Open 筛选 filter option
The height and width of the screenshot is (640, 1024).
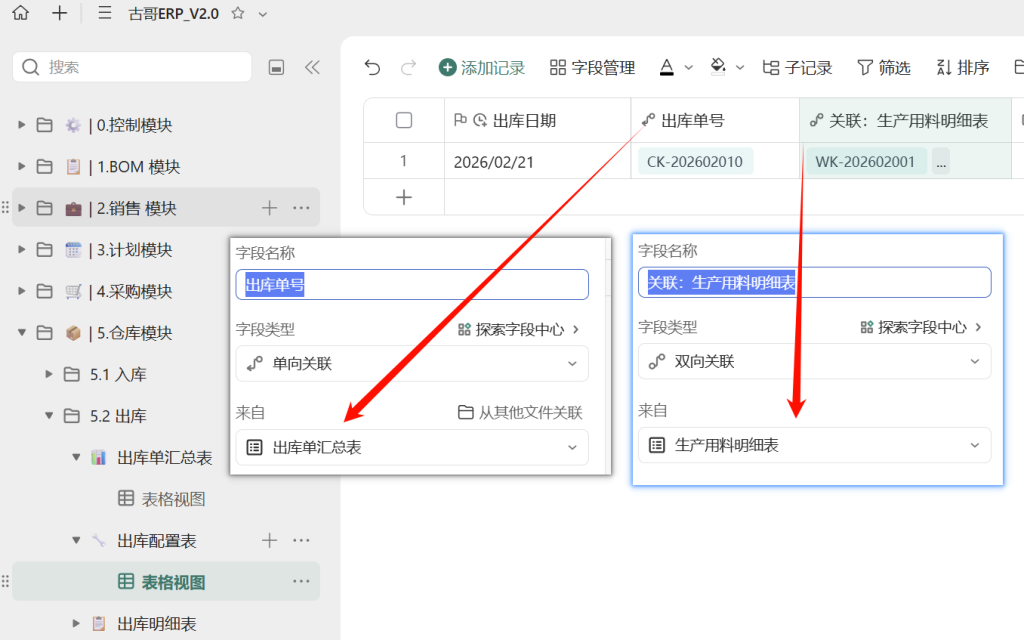884,67
